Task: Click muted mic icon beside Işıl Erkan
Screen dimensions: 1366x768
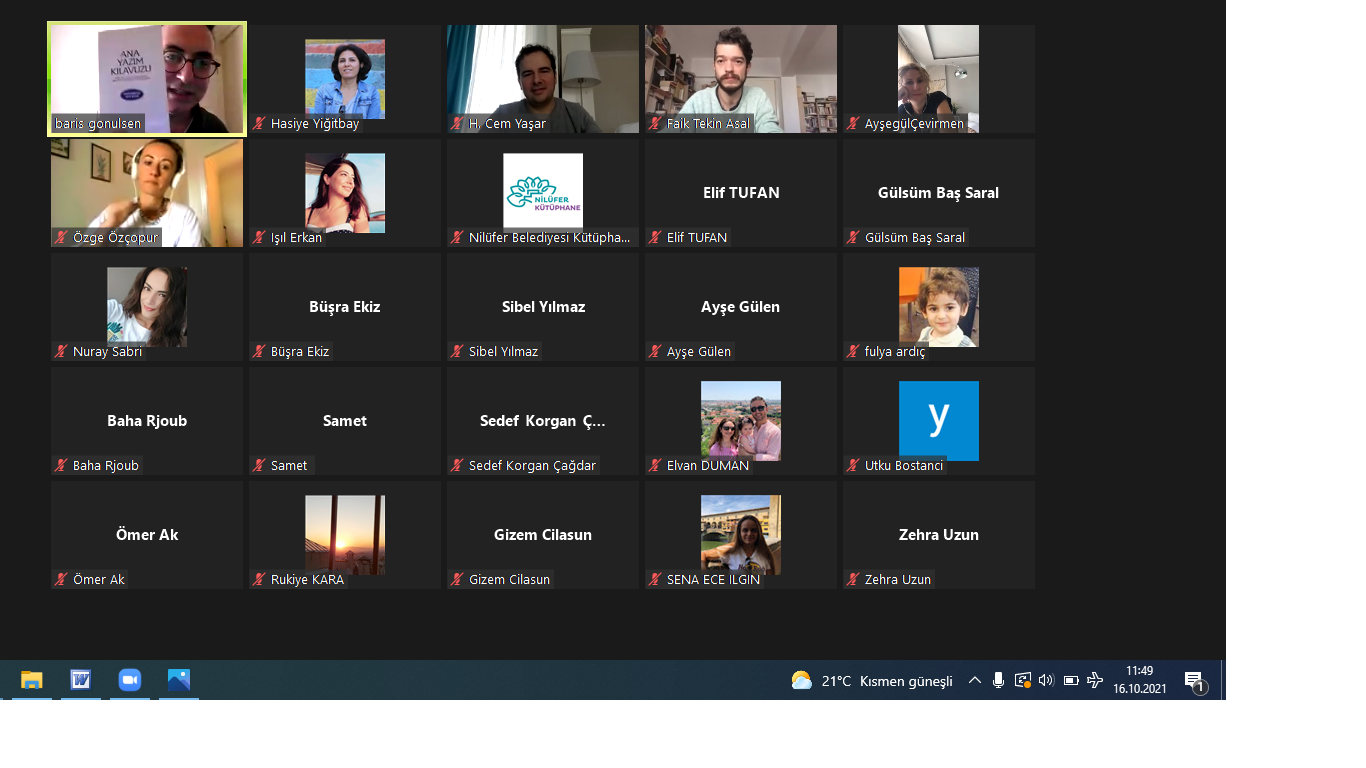Action: tap(260, 238)
